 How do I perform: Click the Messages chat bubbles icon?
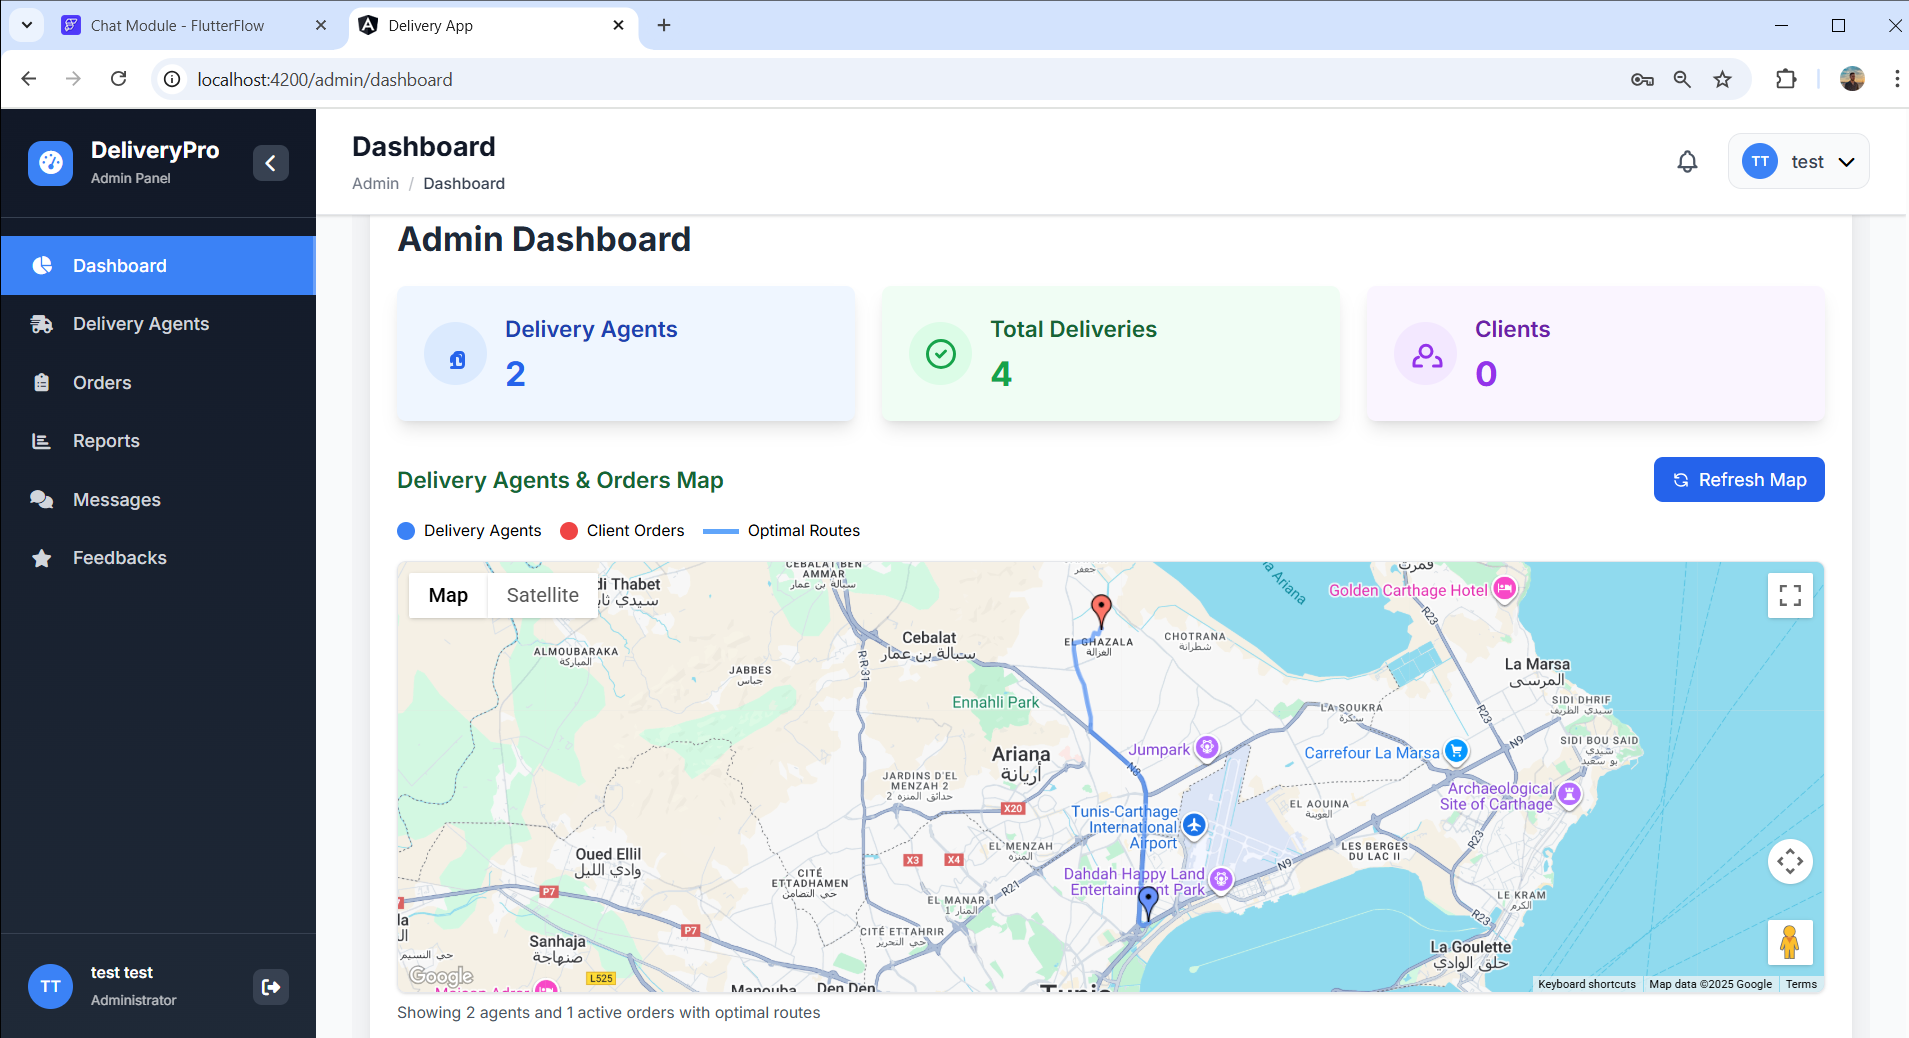click(x=42, y=499)
